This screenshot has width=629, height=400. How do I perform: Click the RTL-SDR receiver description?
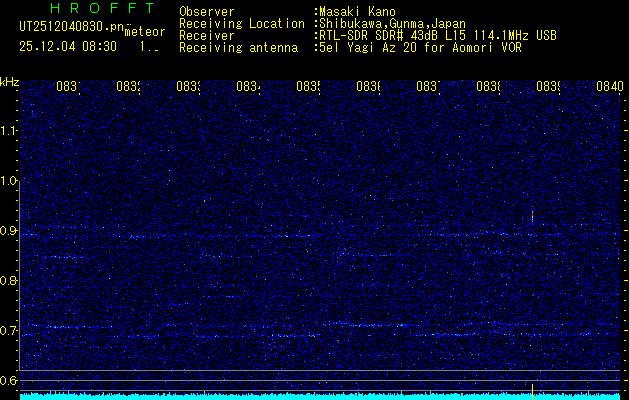pyautogui.click(x=436, y=35)
